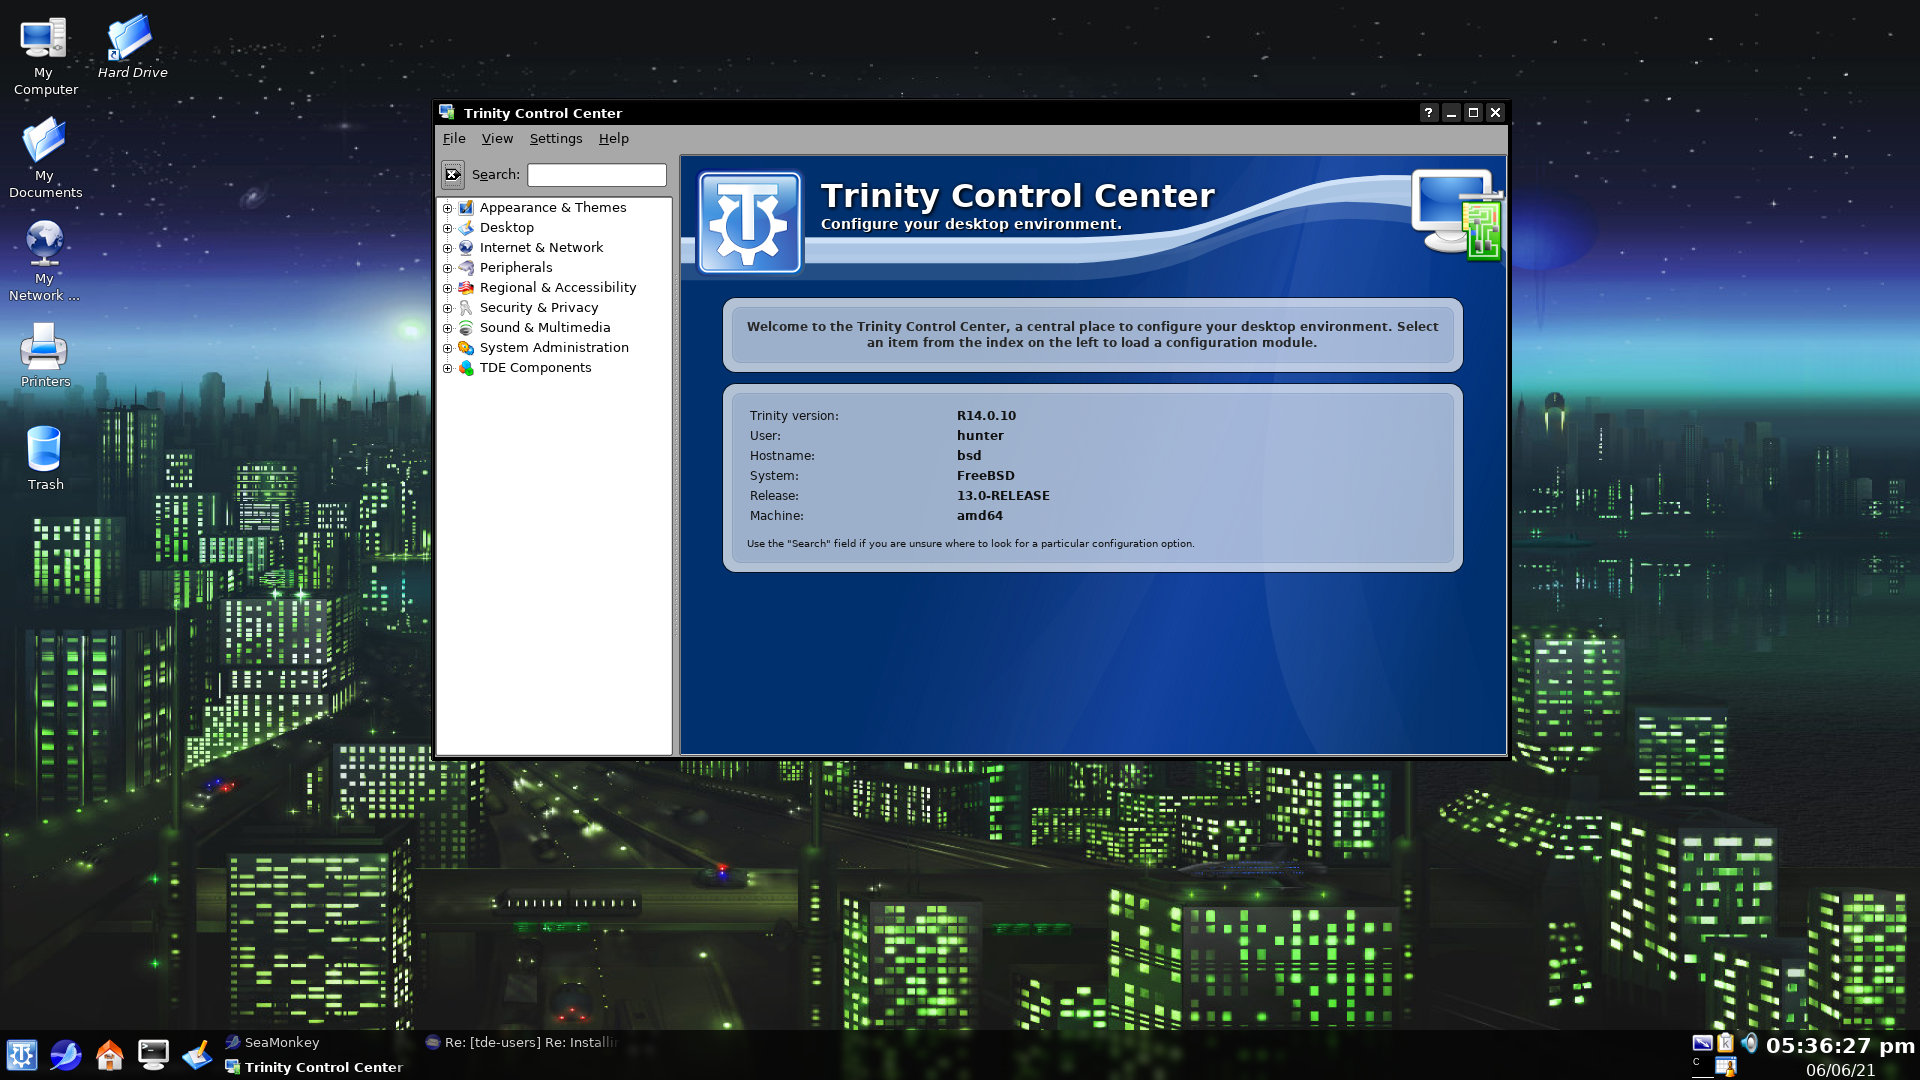Expand the Regional & Accessibility tree node
The width and height of the screenshot is (1920, 1080).
coord(448,288)
